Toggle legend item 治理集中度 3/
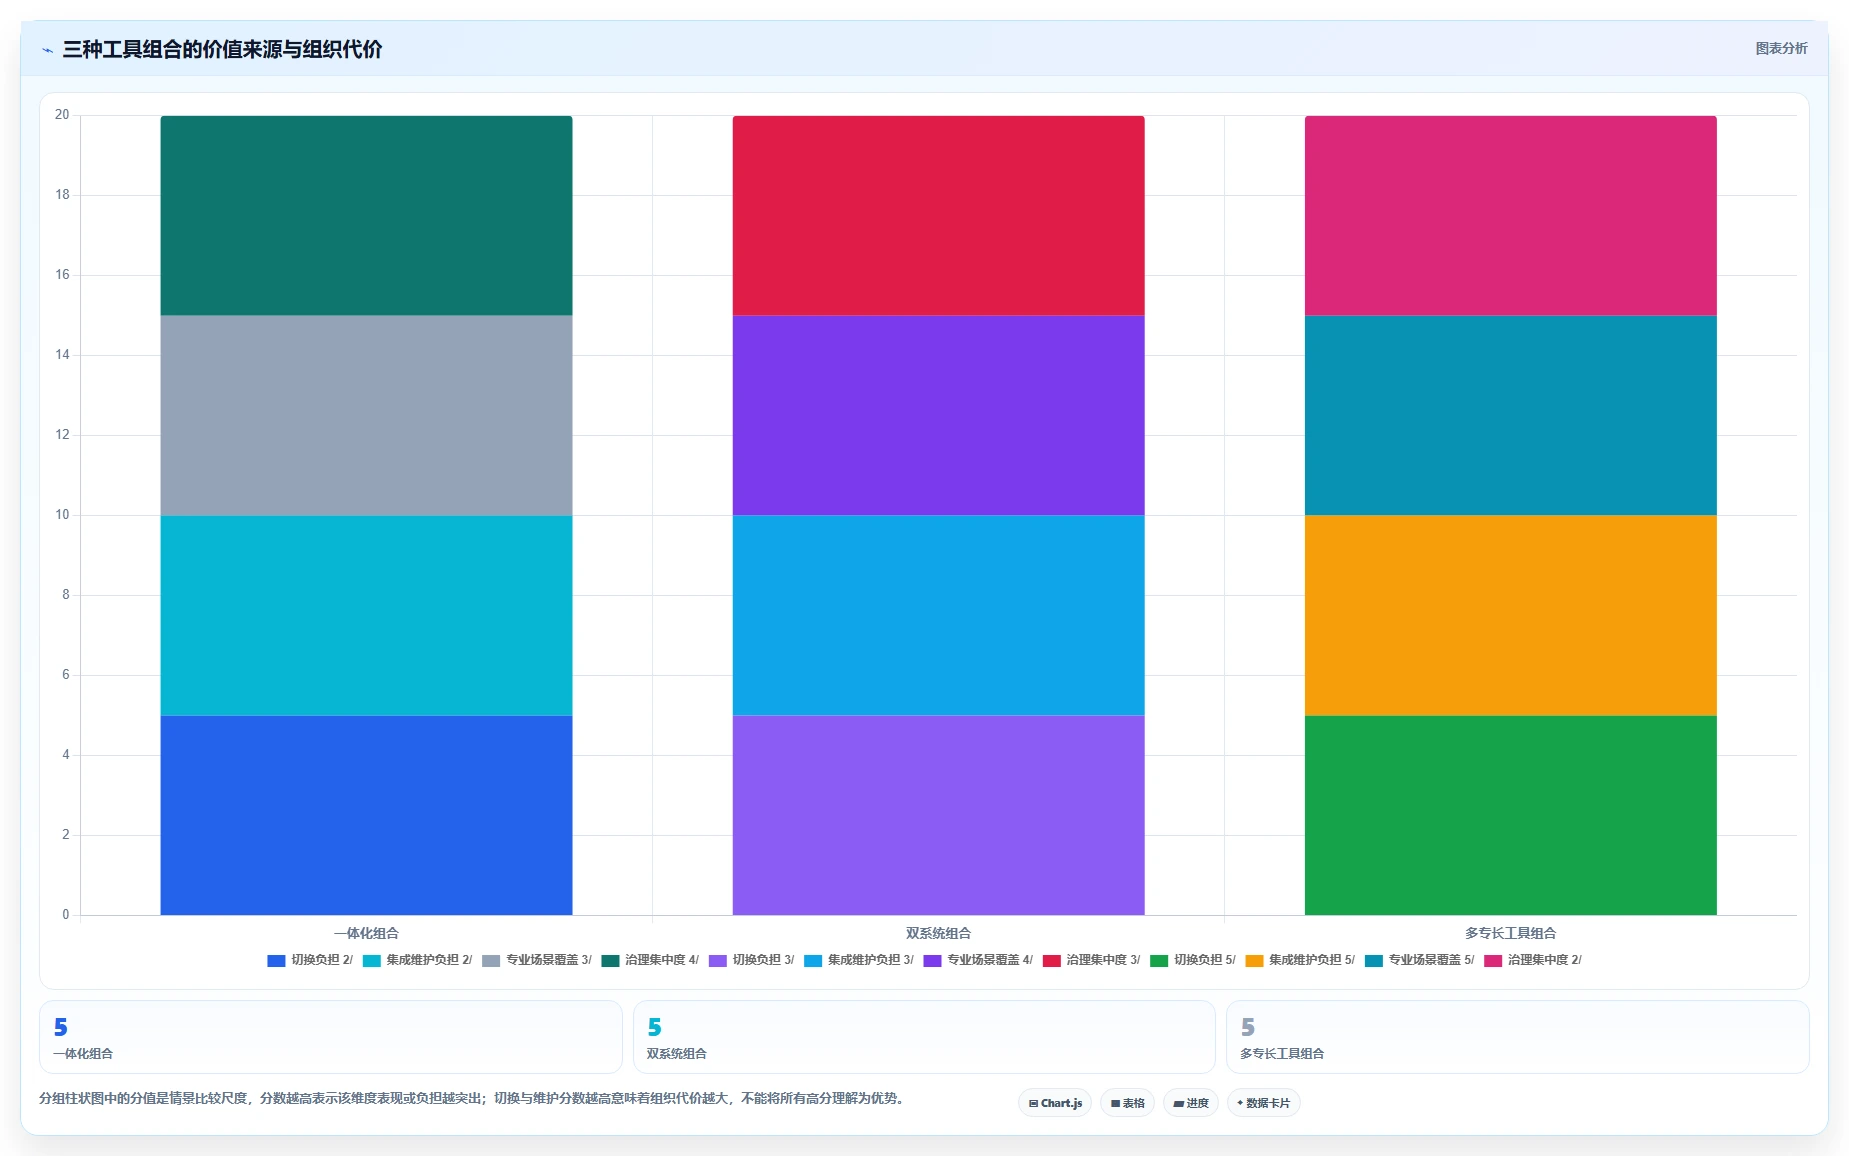Image resolution: width=1849 pixels, height=1156 pixels. (1091, 960)
